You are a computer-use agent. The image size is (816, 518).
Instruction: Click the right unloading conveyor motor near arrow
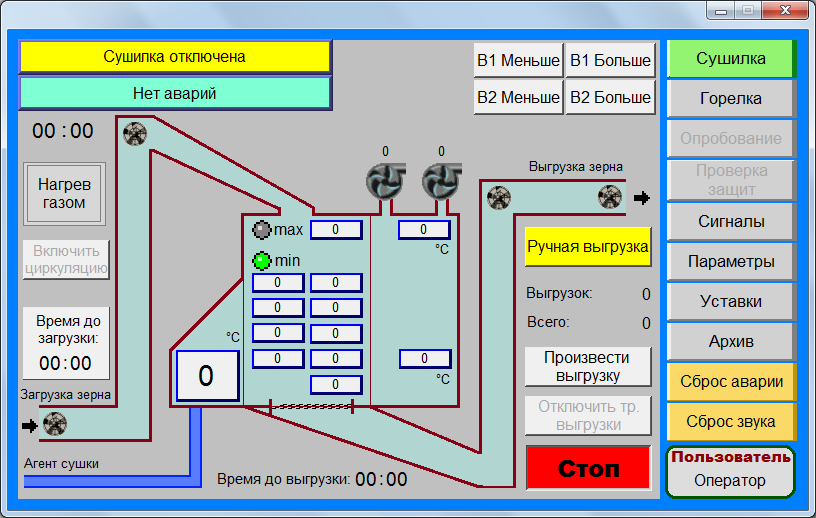[x=609, y=197]
